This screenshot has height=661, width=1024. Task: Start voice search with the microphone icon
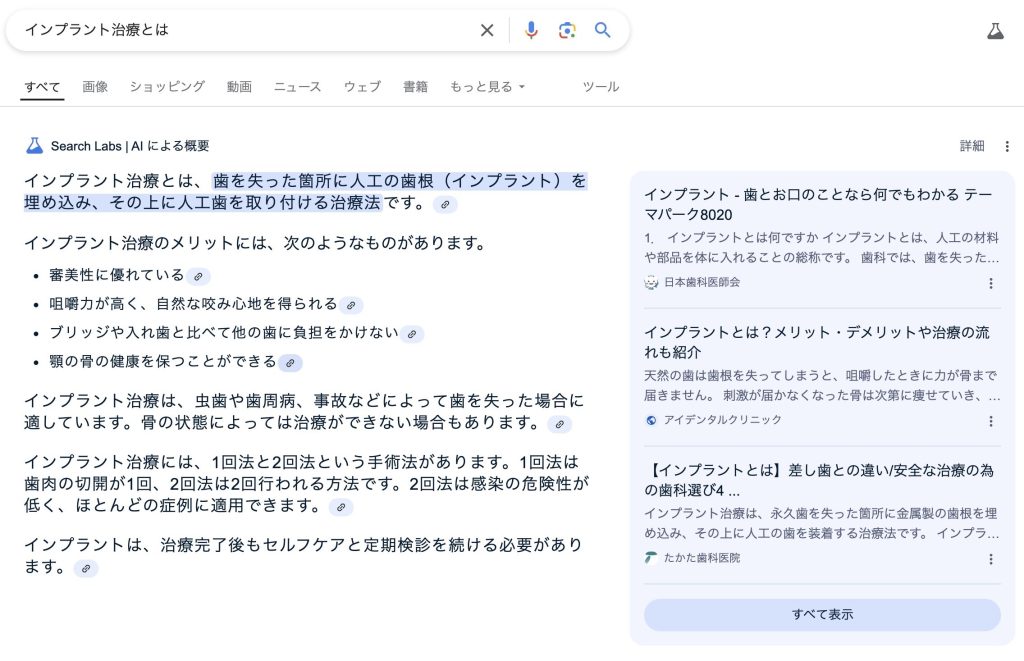tap(531, 30)
